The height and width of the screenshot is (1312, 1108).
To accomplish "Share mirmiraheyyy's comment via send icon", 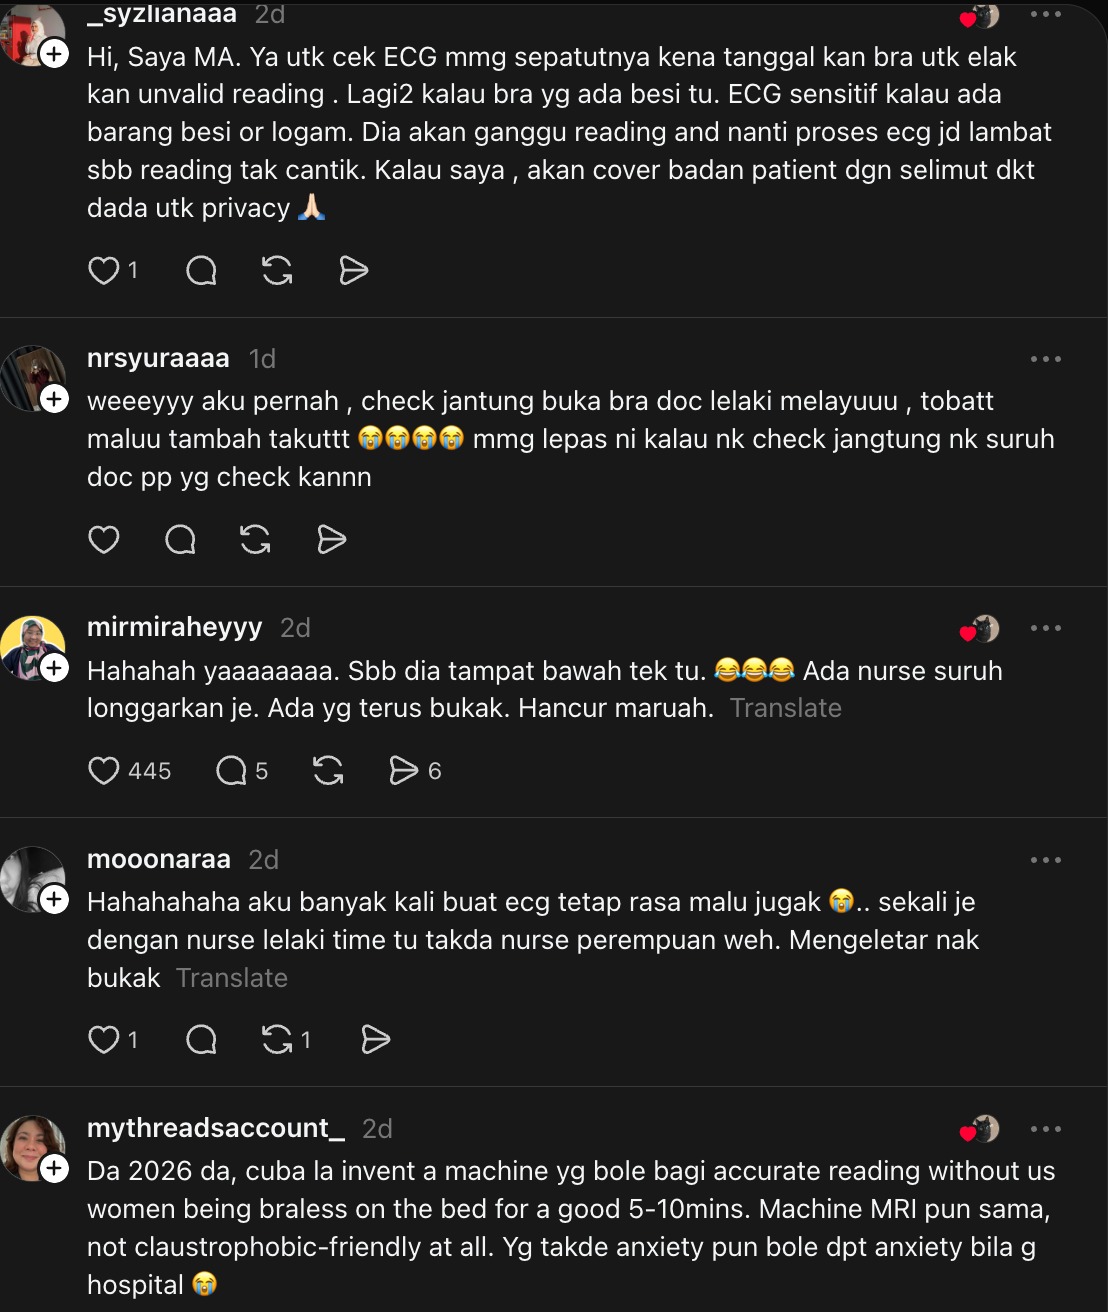I will point(403,770).
